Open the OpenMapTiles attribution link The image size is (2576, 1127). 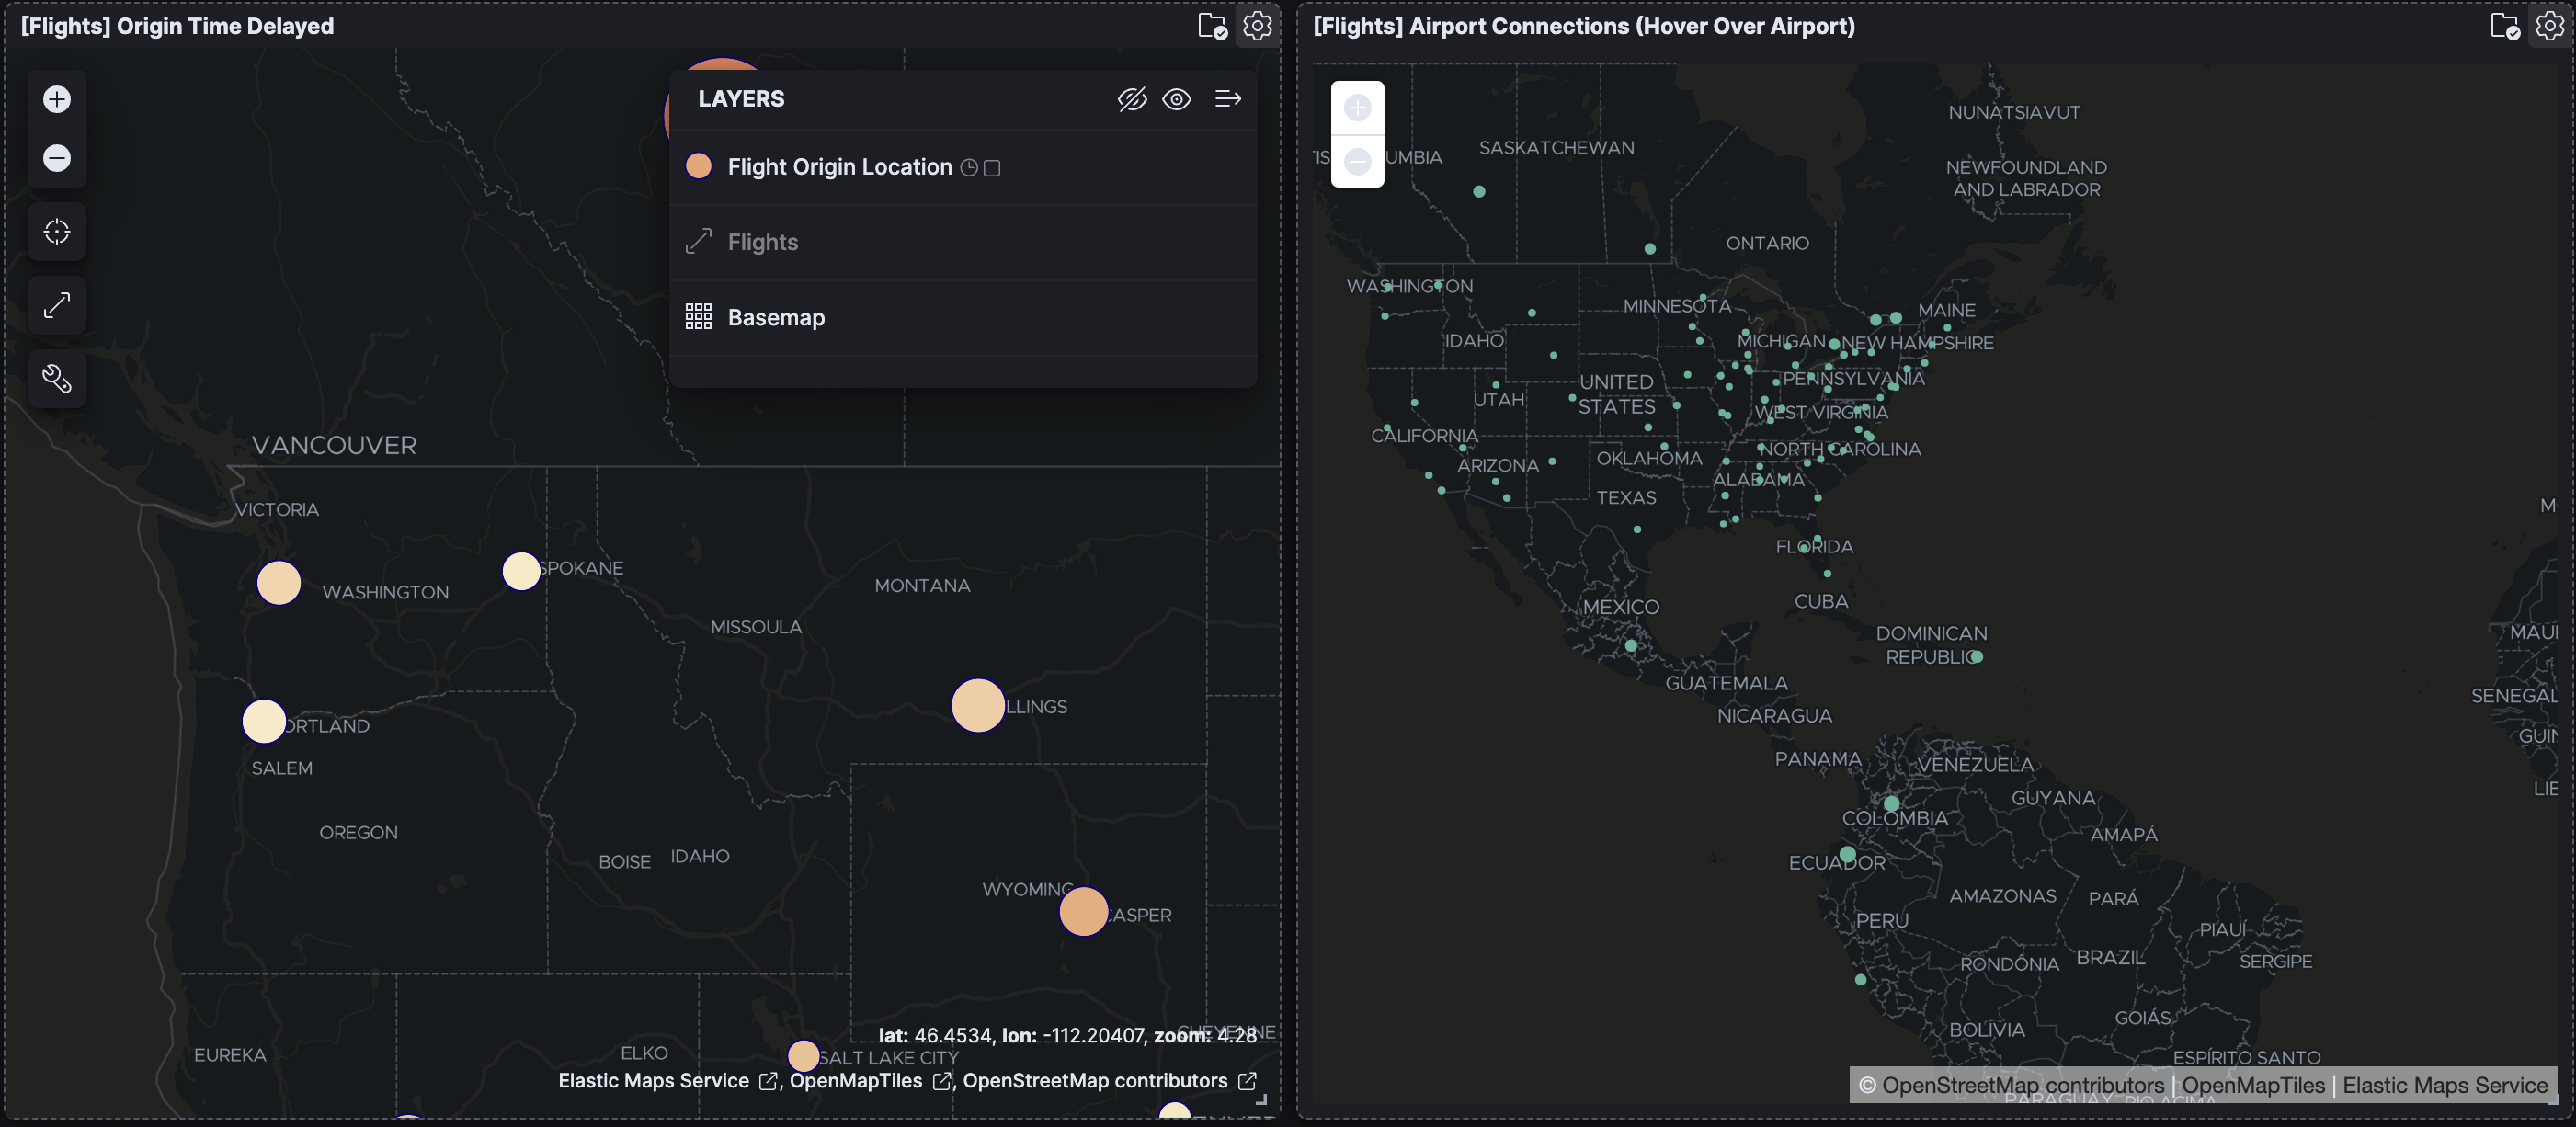(x=856, y=1081)
